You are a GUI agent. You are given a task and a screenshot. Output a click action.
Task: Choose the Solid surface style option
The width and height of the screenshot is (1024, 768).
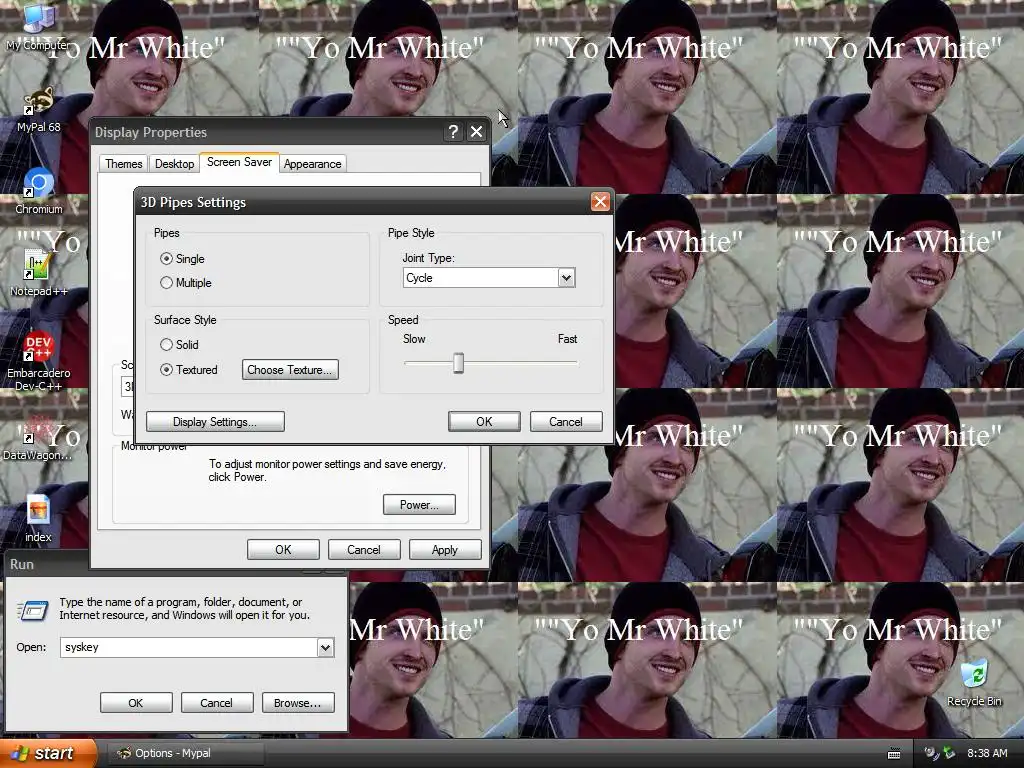[x=179, y=345]
